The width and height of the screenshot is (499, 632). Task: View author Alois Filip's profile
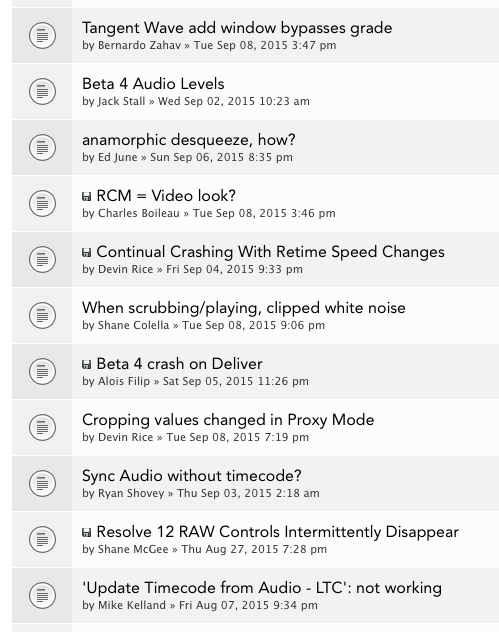[124, 381]
